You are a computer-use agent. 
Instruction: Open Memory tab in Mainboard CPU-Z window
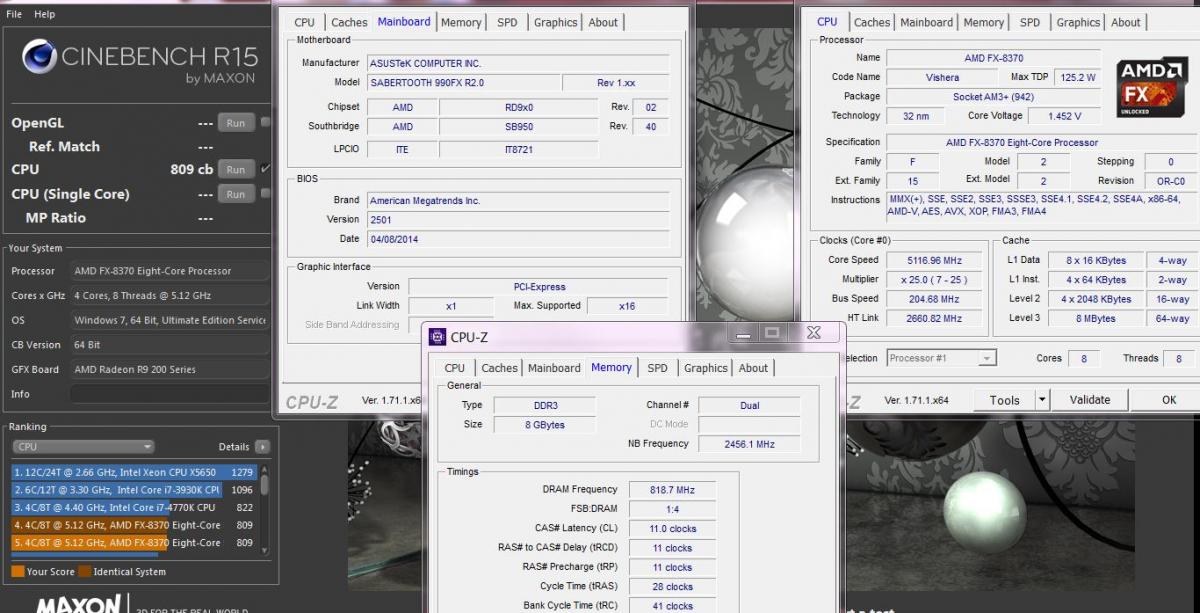point(460,22)
